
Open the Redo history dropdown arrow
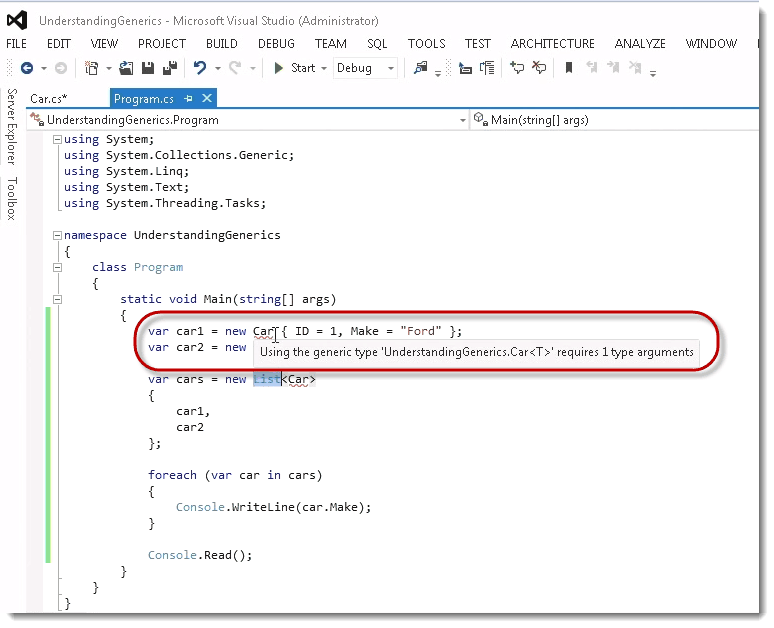click(253, 68)
